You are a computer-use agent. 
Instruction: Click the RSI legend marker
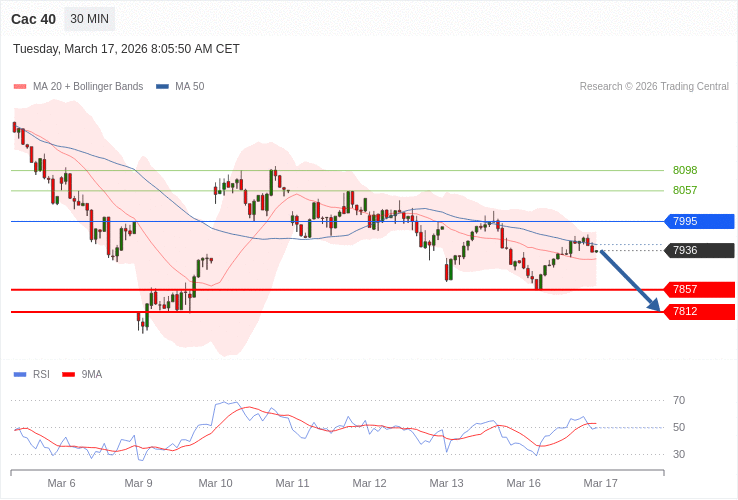point(20,375)
